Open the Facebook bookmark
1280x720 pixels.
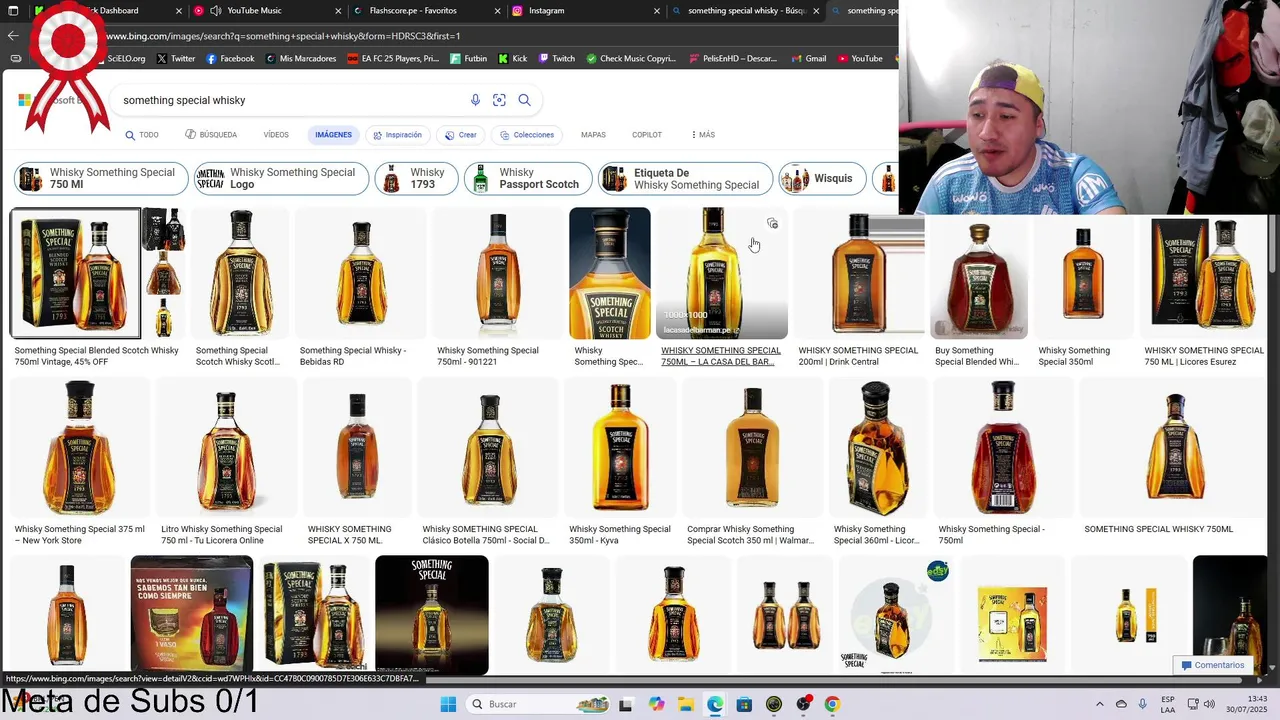(x=229, y=58)
